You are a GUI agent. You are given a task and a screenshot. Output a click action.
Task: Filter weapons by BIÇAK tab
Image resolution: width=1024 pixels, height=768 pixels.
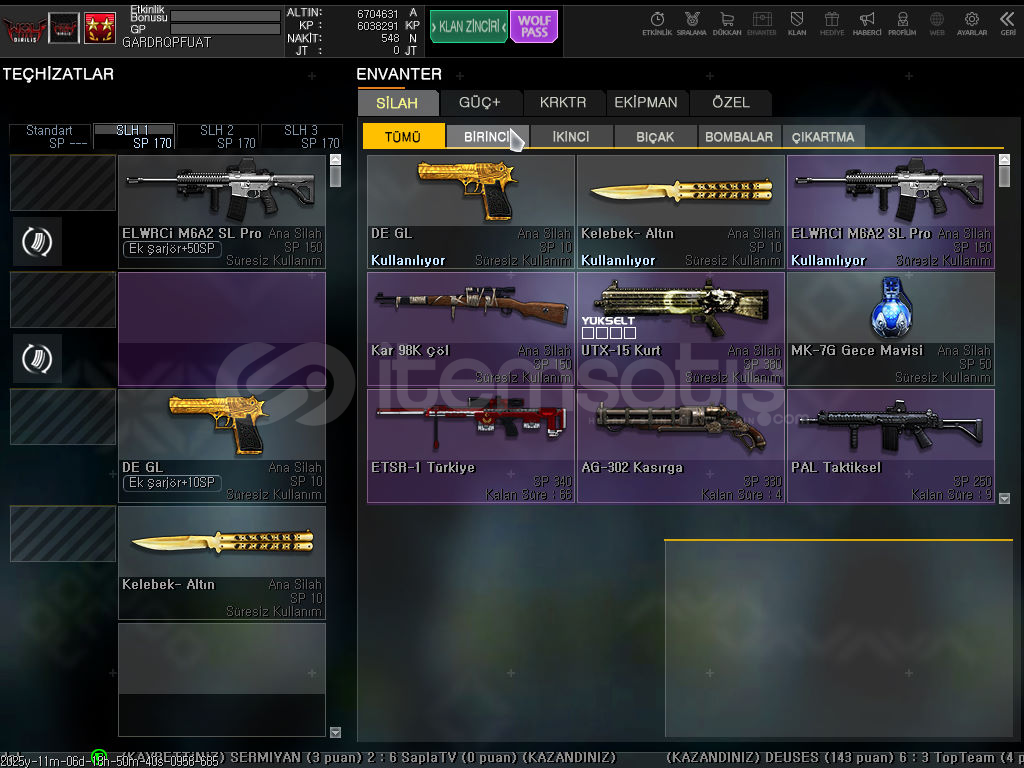click(655, 137)
